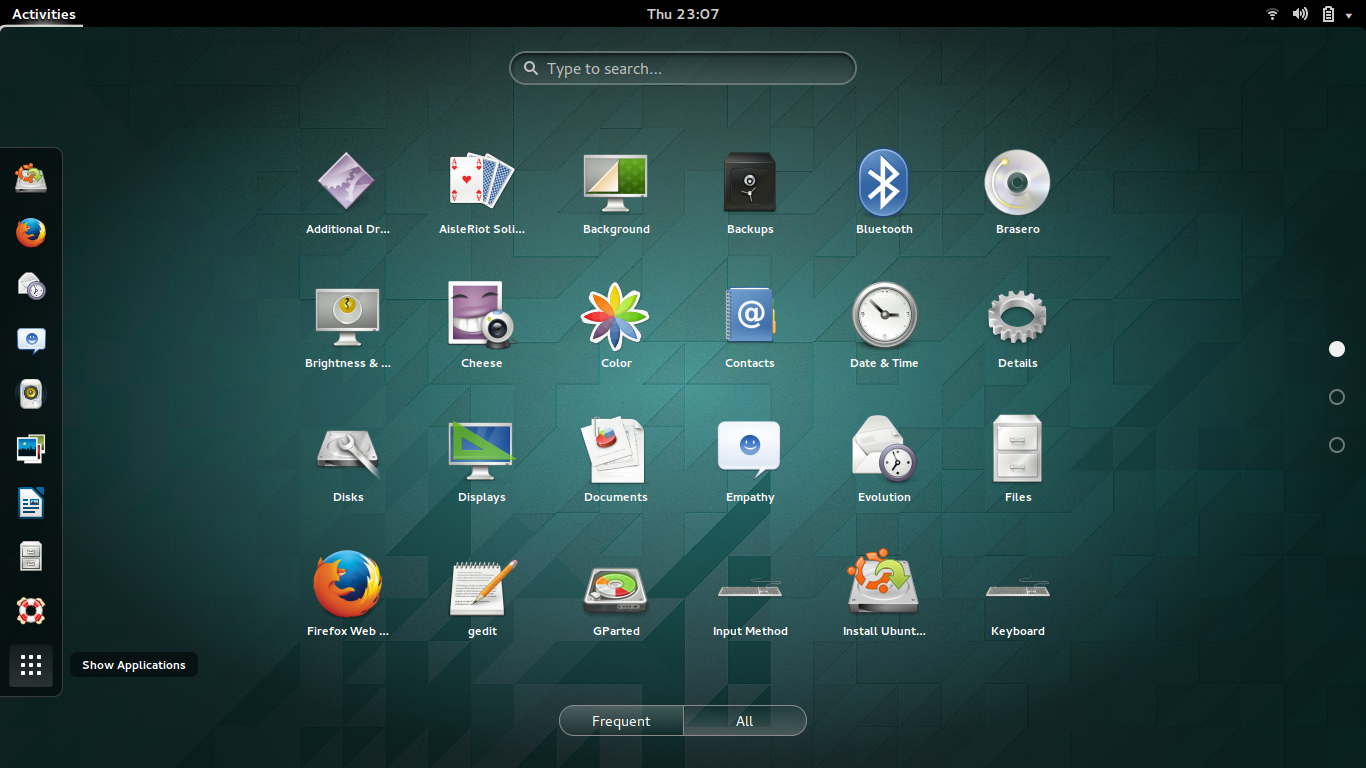Image resolution: width=1366 pixels, height=768 pixels.
Task: Open the gedit text editor
Action: coord(481,585)
